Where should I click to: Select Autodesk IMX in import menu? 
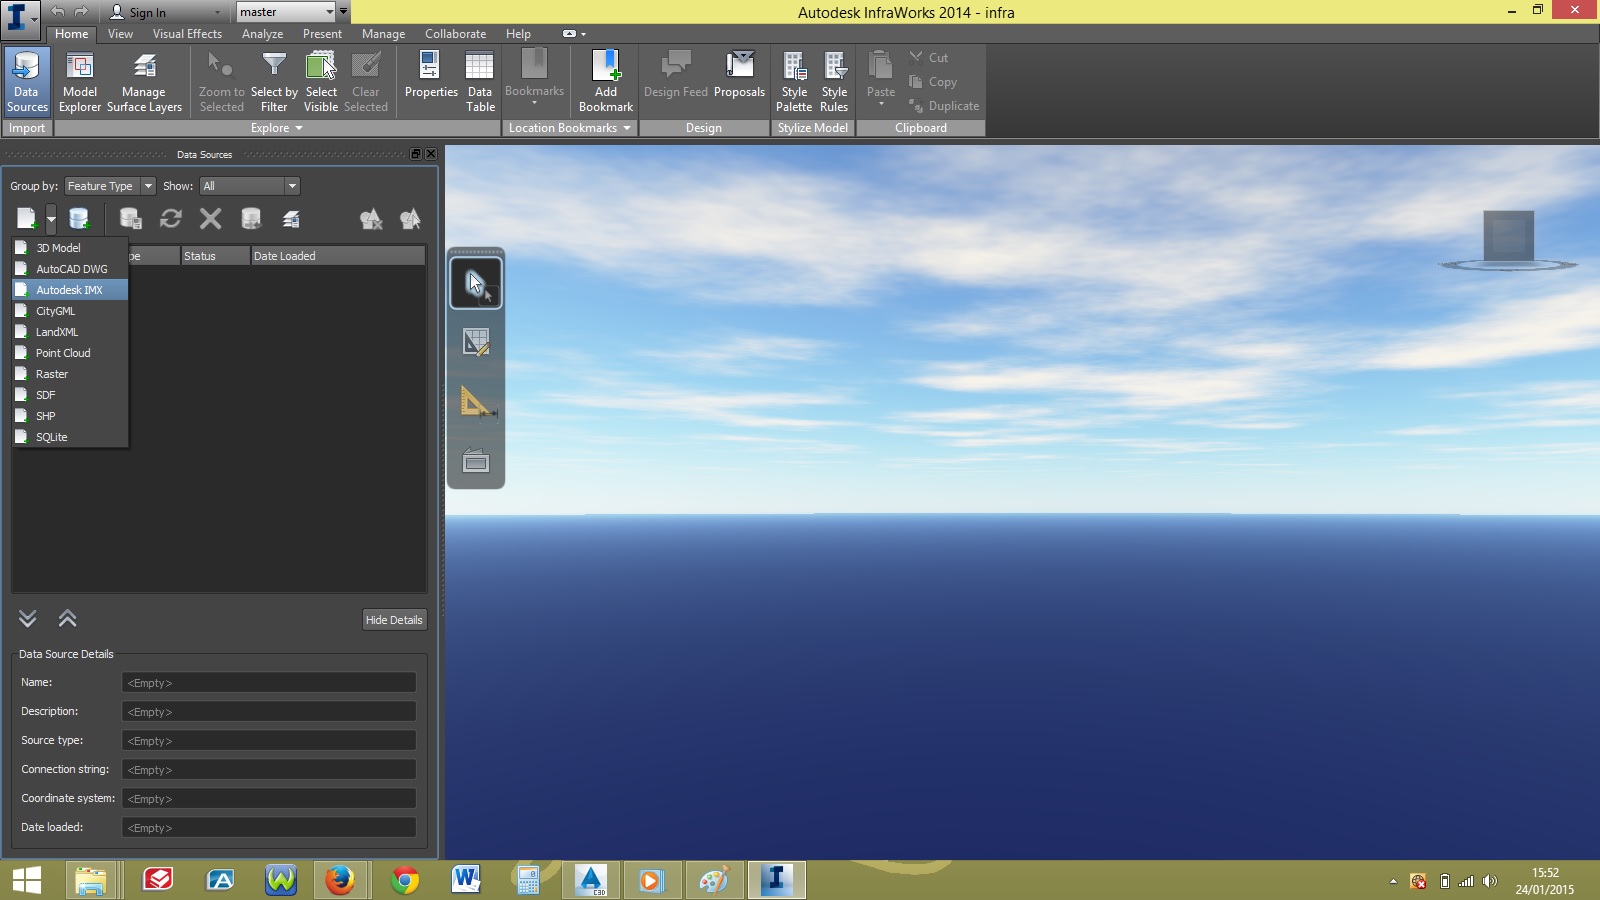point(70,290)
